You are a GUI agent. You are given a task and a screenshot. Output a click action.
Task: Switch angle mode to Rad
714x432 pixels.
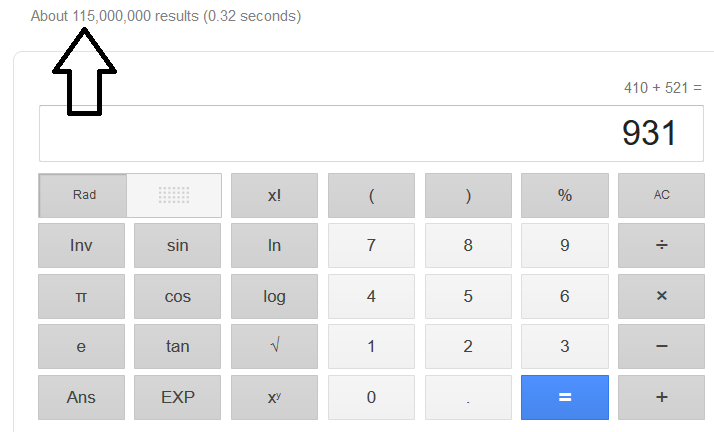click(x=84, y=195)
